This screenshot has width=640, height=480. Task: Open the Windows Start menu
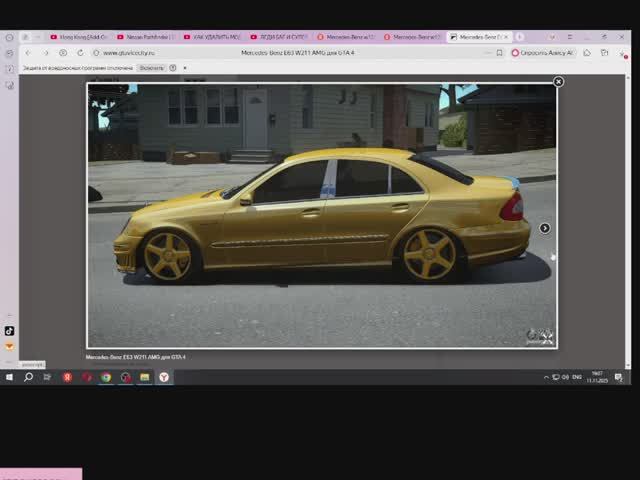(x=9, y=377)
